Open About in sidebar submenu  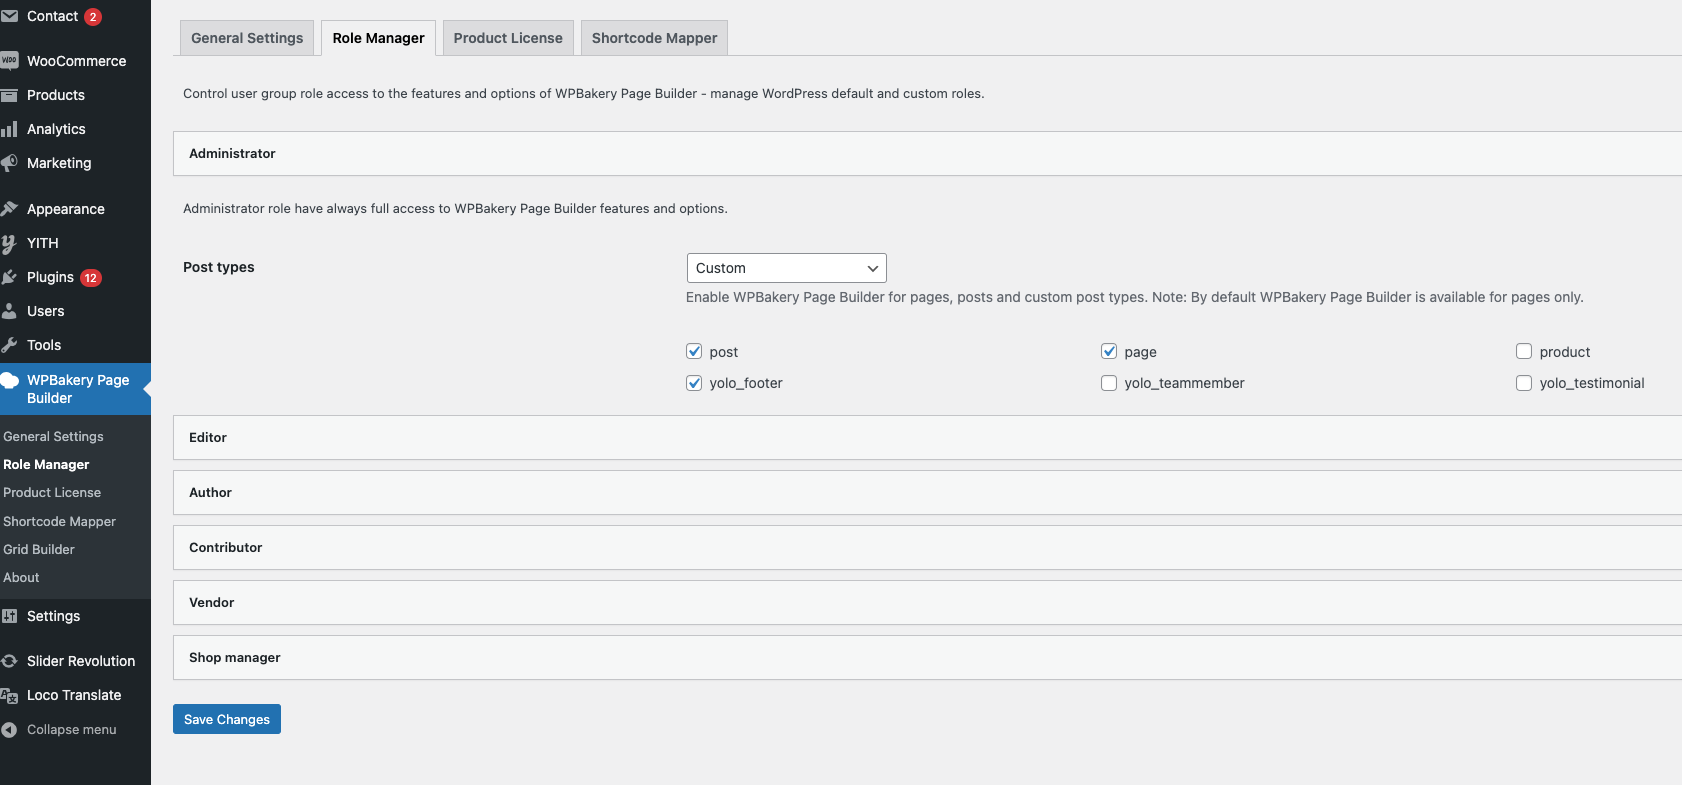pyautogui.click(x=21, y=577)
